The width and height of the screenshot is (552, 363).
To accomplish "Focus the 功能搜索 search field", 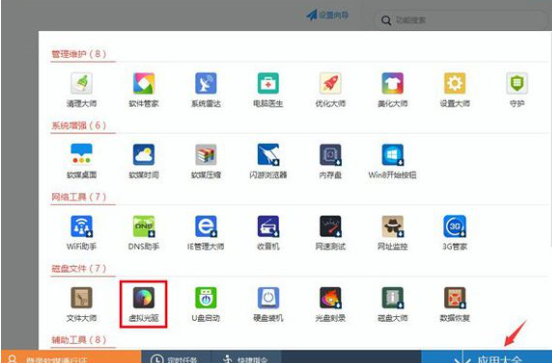I will point(461,20).
